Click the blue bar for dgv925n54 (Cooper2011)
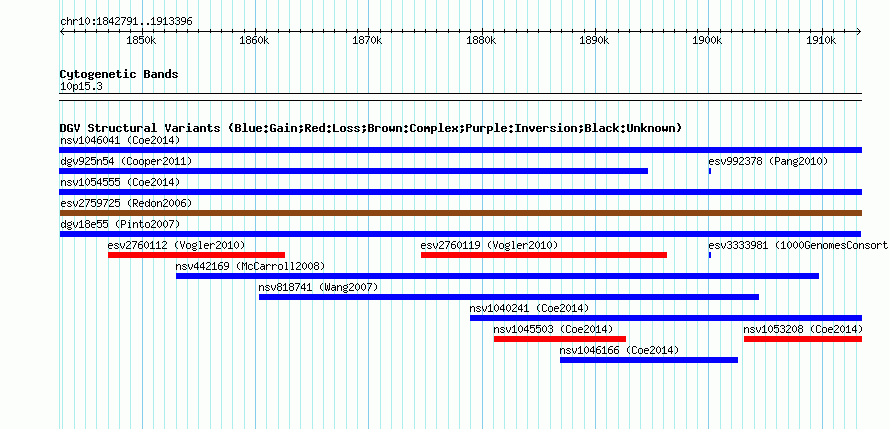This screenshot has width=890, height=429. coord(354,171)
